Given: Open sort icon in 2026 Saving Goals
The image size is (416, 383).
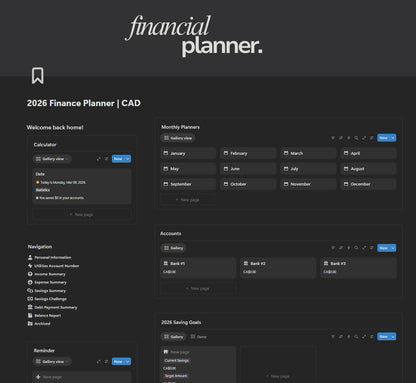Looking at the screenshot, I should tap(341, 337).
